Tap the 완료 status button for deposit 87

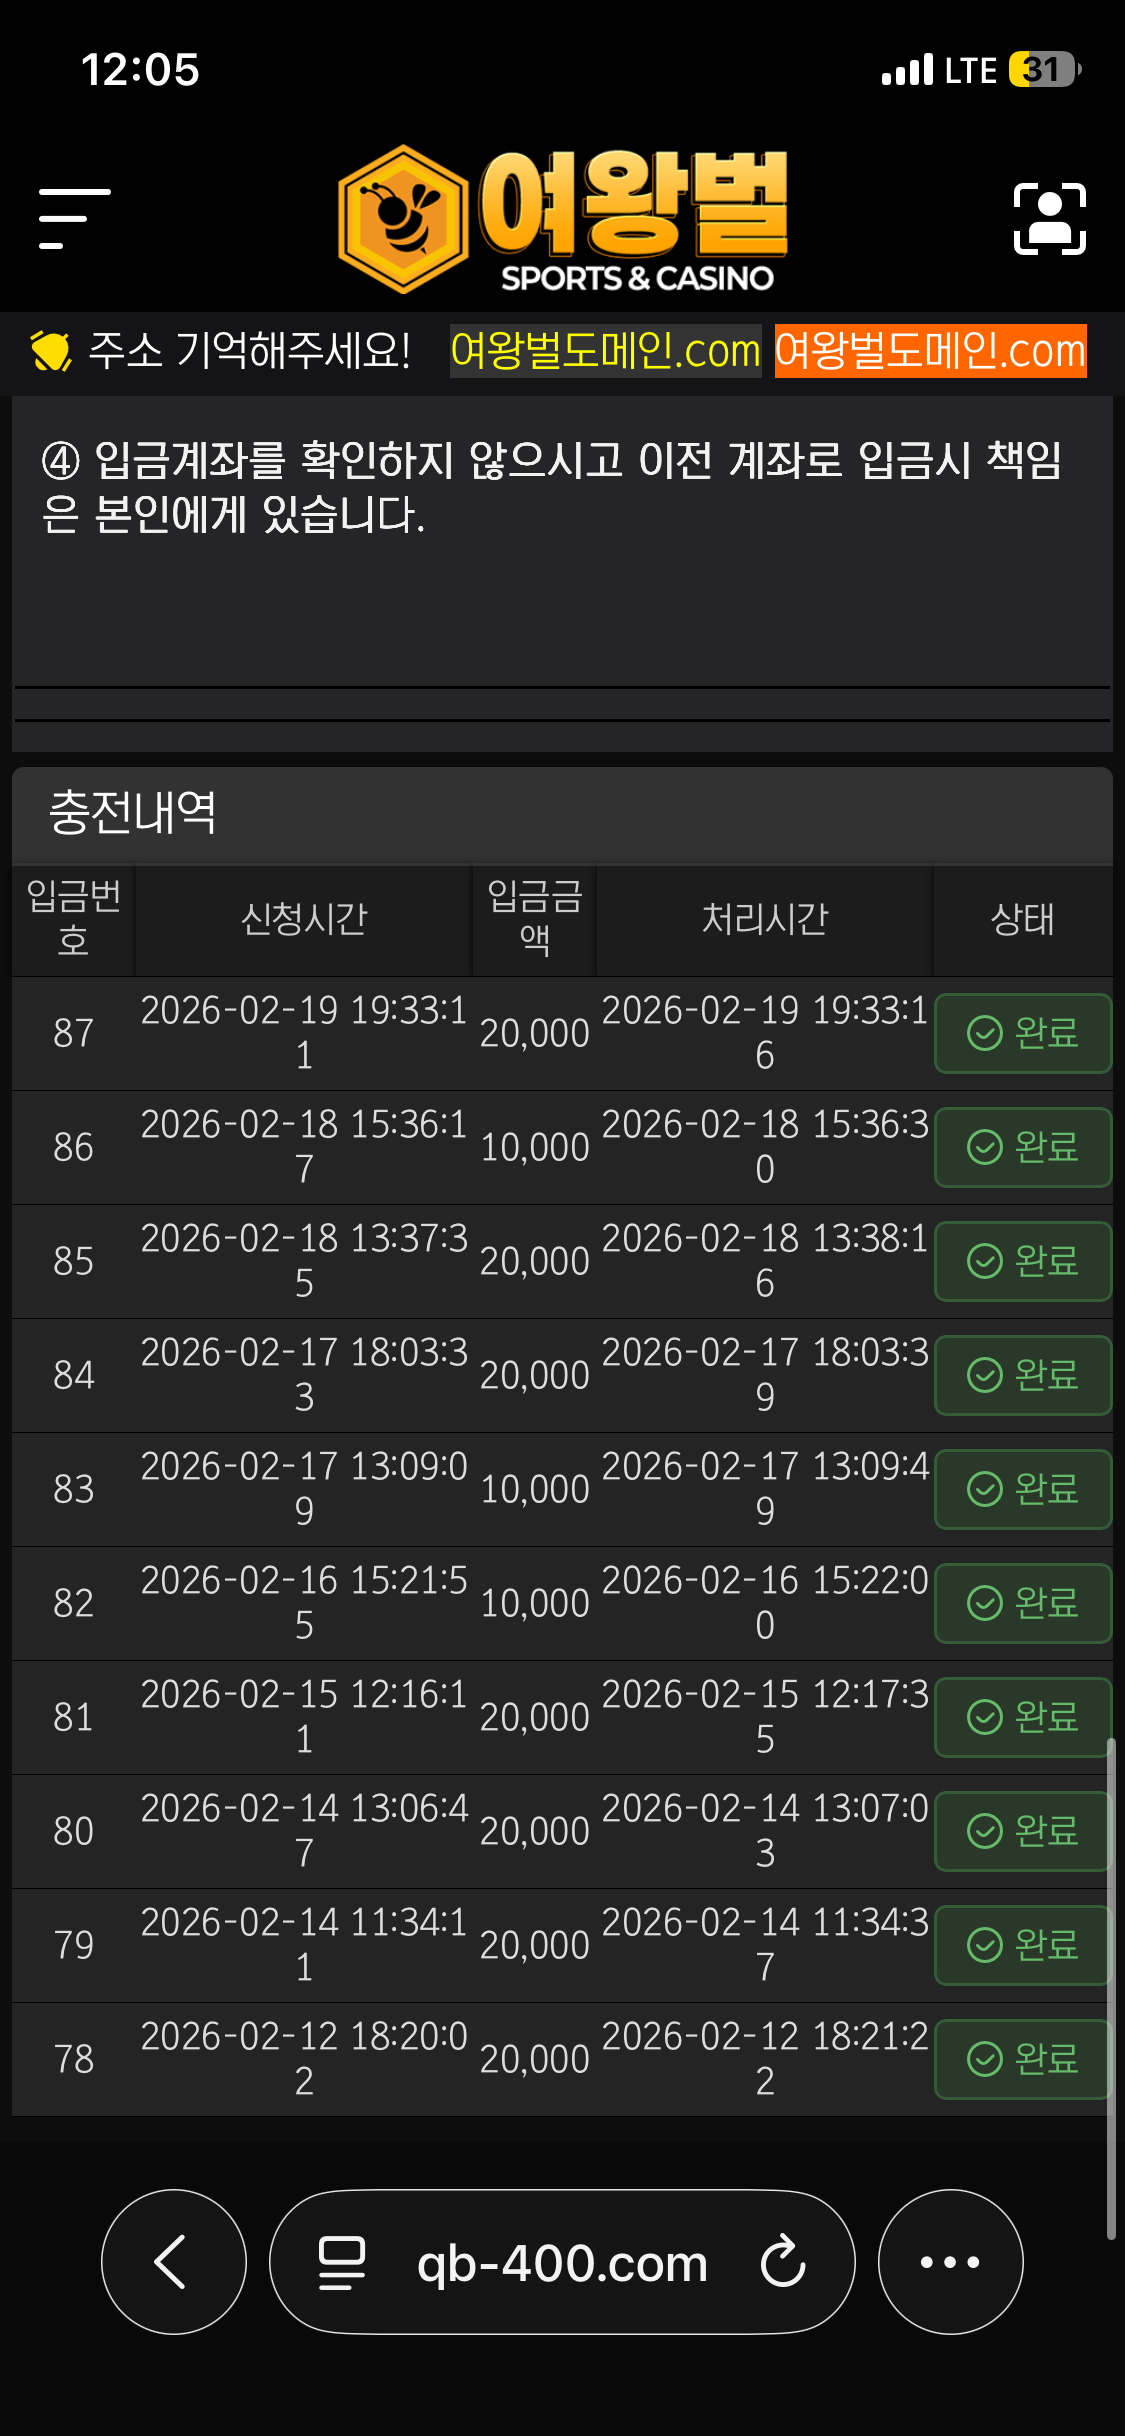click(1022, 1033)
